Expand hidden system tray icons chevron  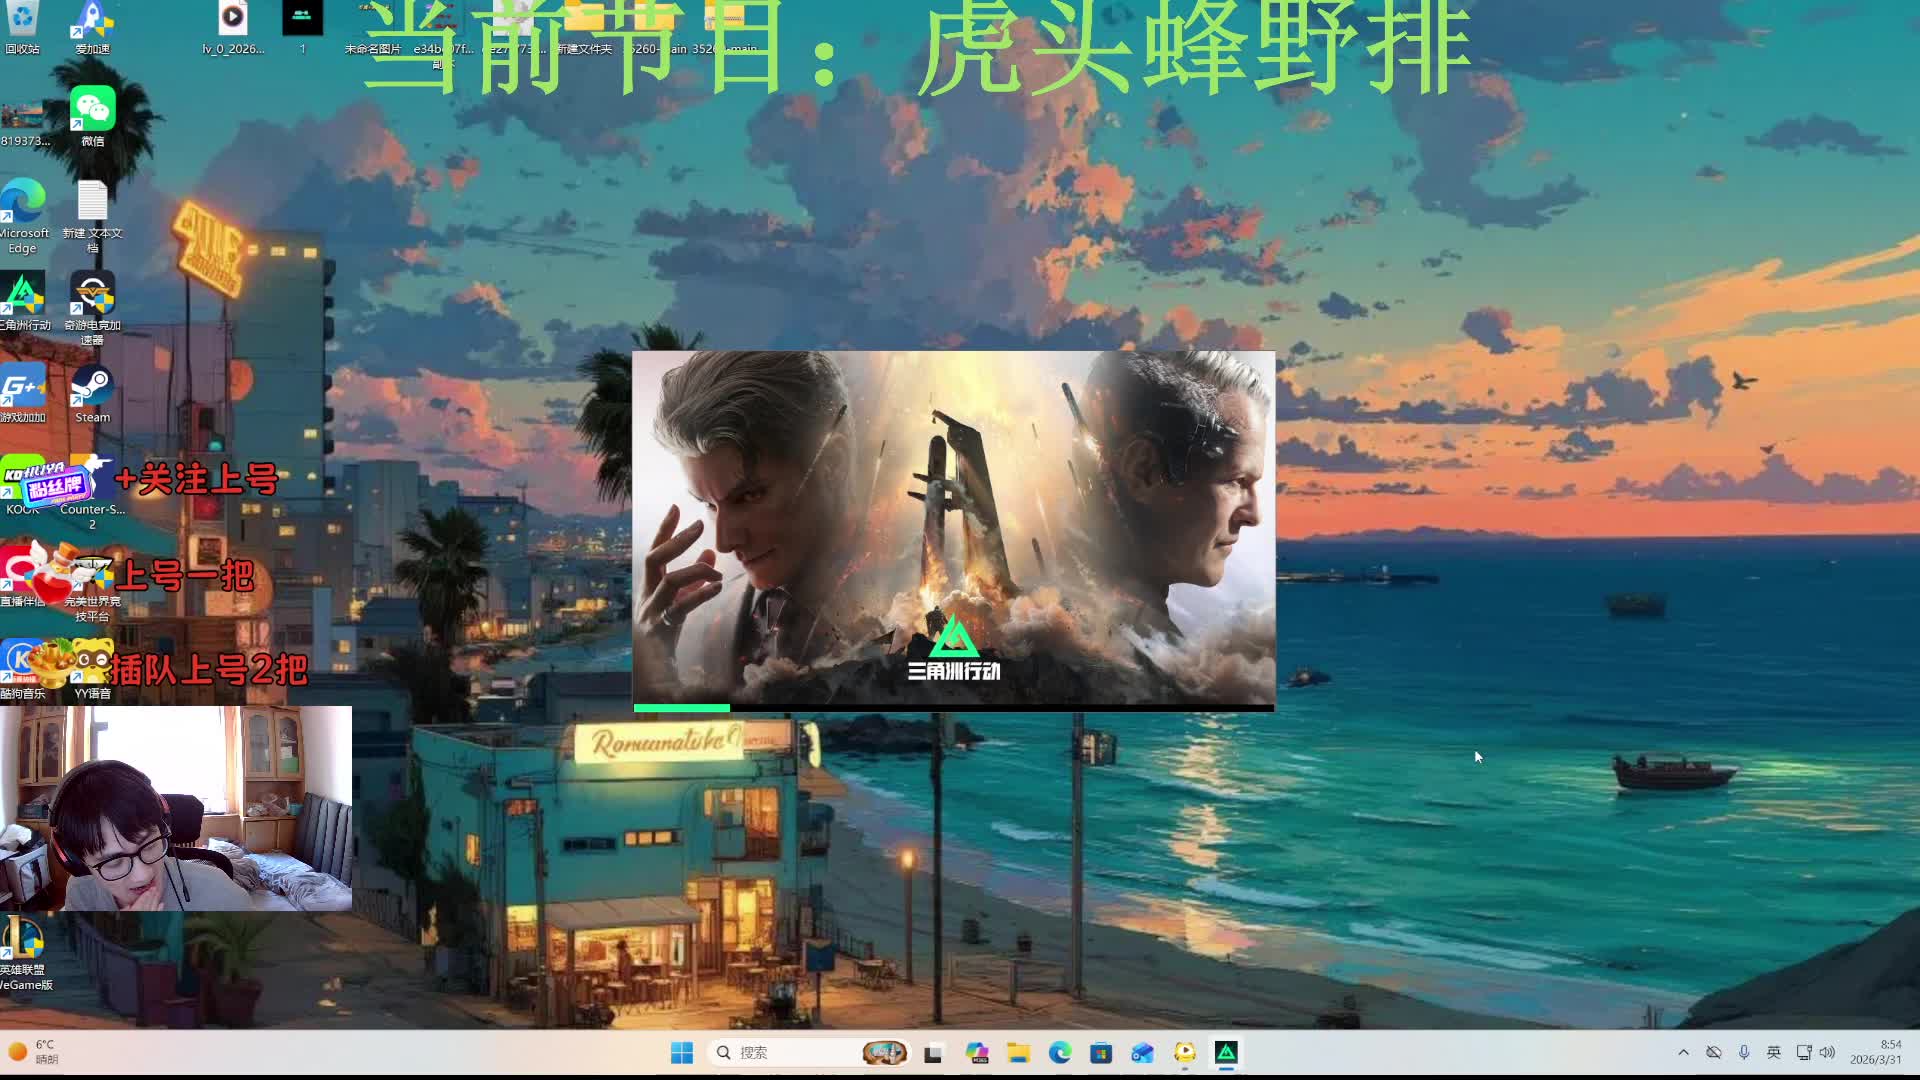click(1683, 1052)
